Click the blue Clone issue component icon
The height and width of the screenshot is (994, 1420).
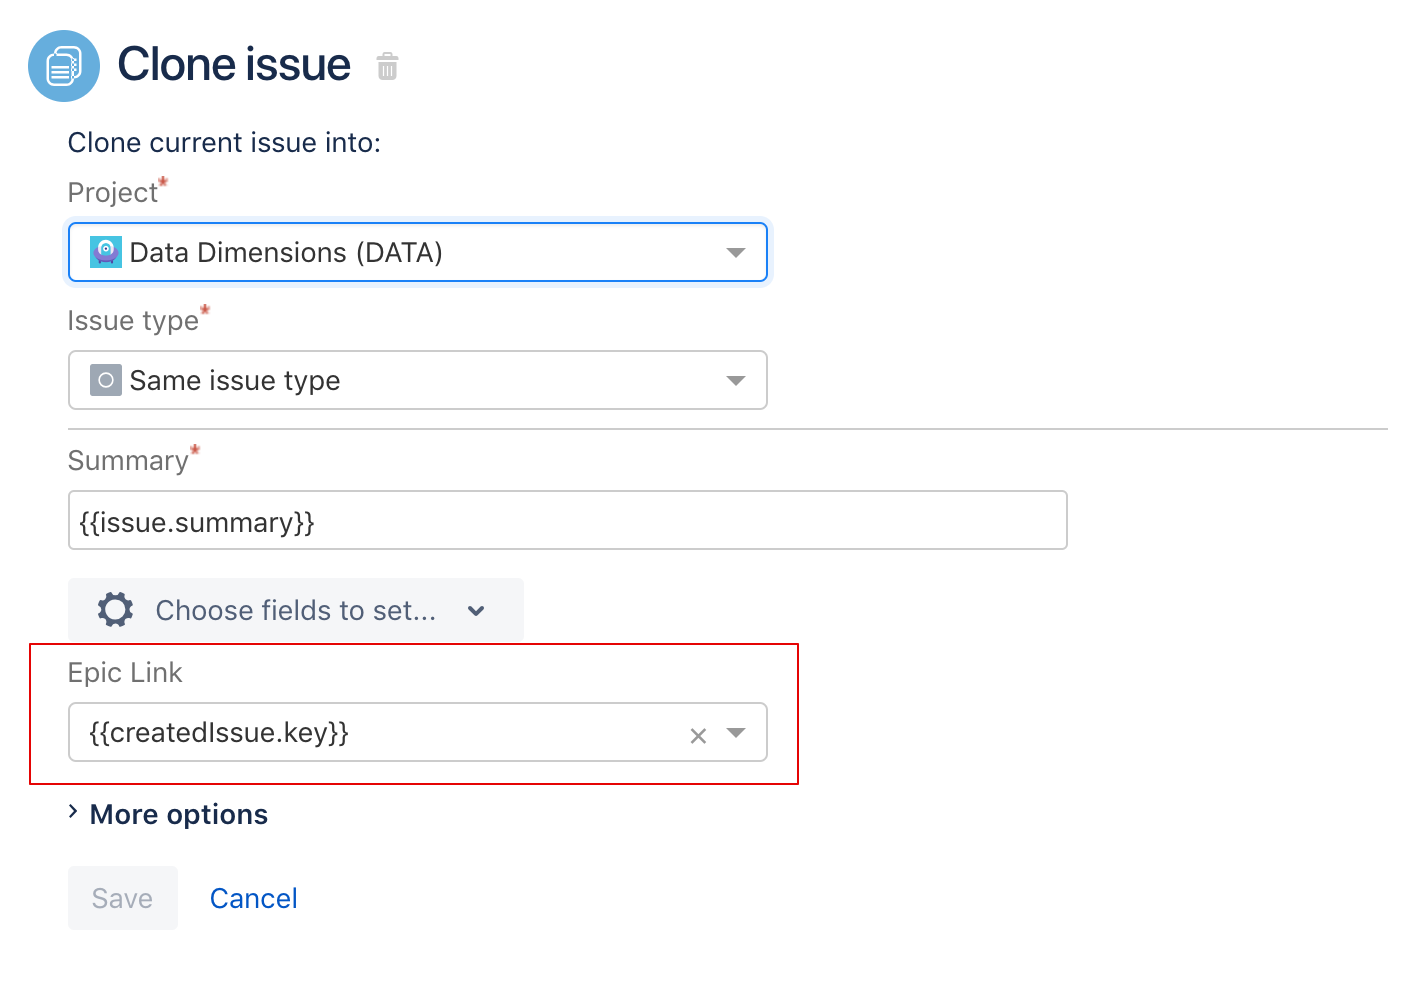(64, 65)
